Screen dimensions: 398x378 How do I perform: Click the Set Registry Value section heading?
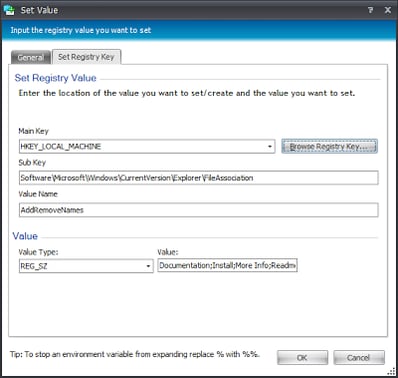(x=56, y=78)
